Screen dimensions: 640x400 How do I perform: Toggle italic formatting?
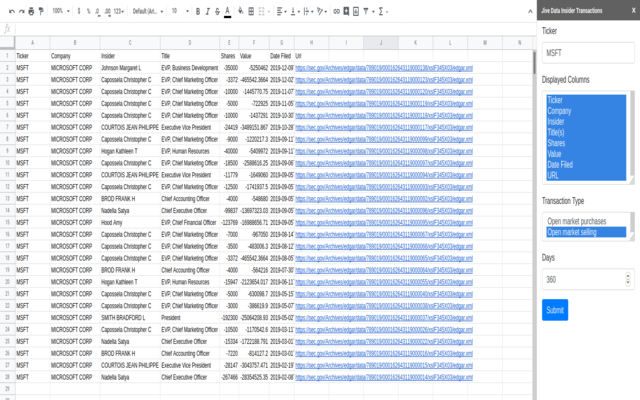207,11
